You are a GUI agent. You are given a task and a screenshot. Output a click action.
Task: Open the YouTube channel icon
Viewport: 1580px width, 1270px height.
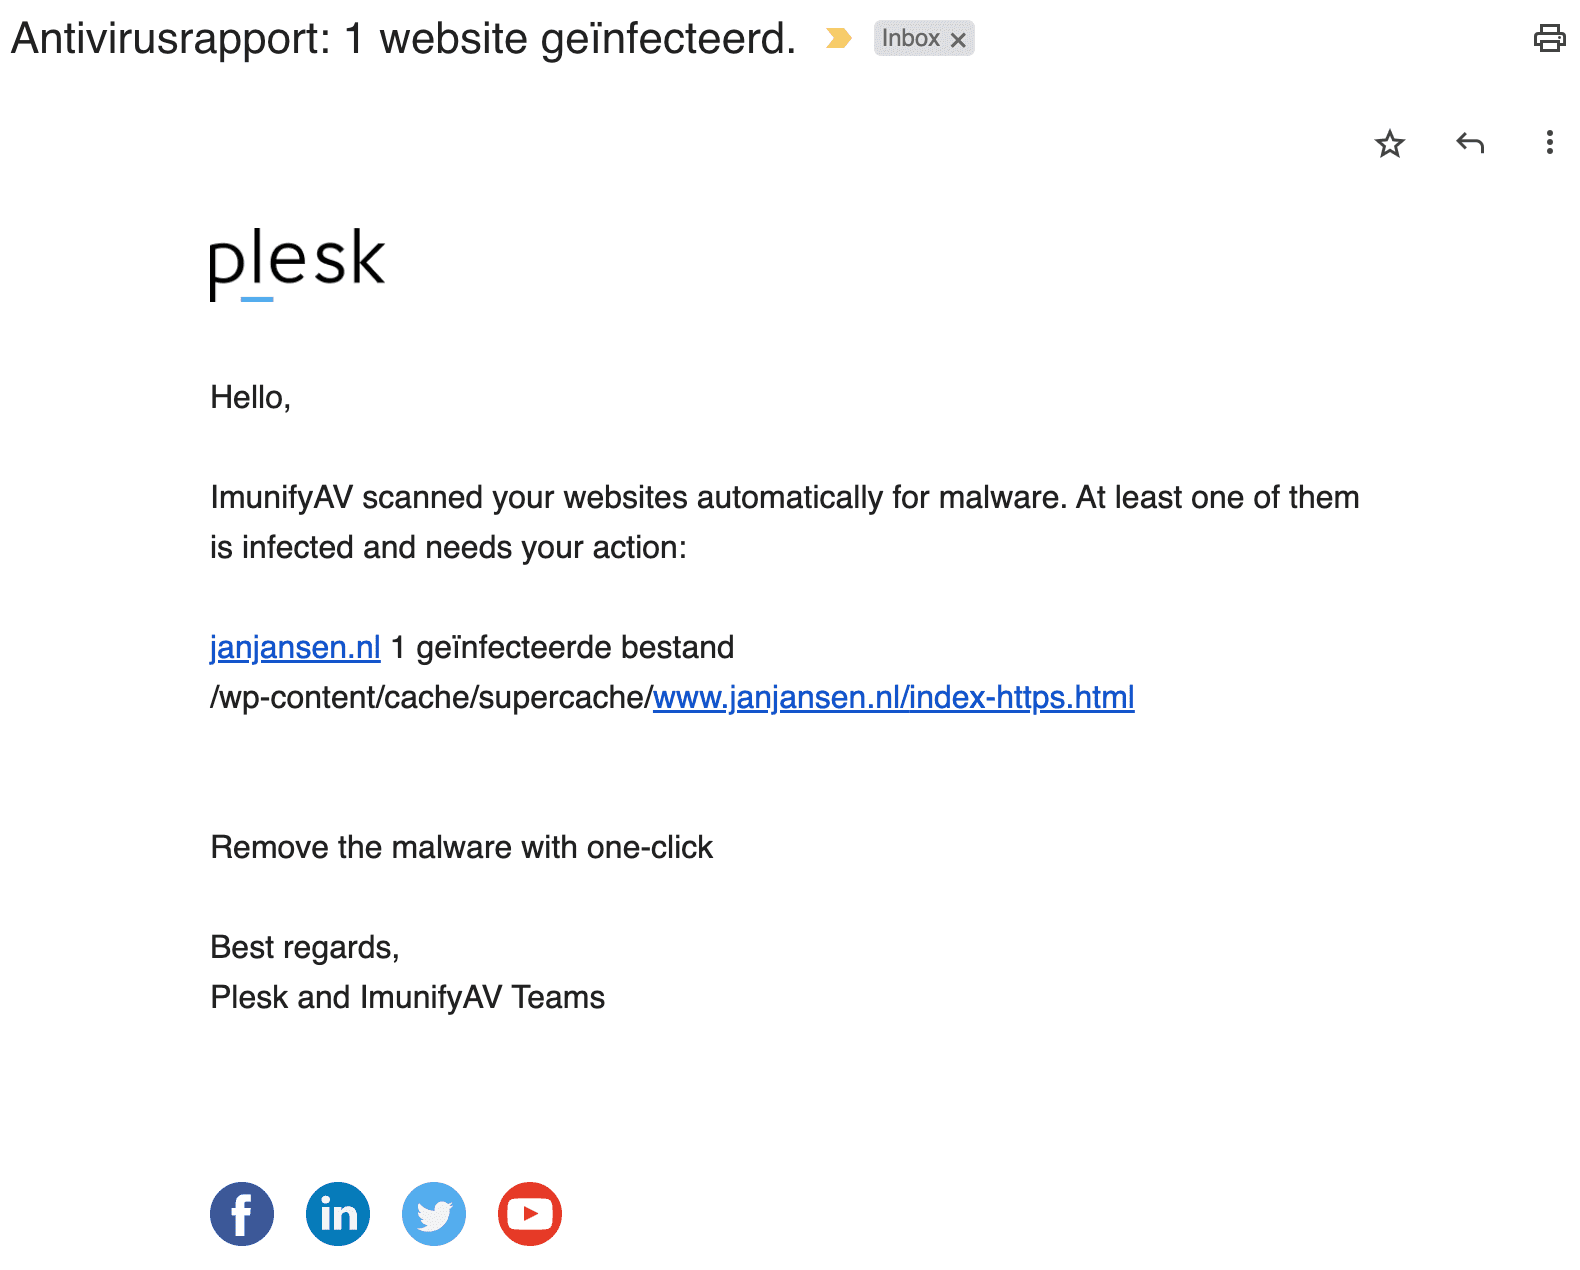coord(530,1214)
